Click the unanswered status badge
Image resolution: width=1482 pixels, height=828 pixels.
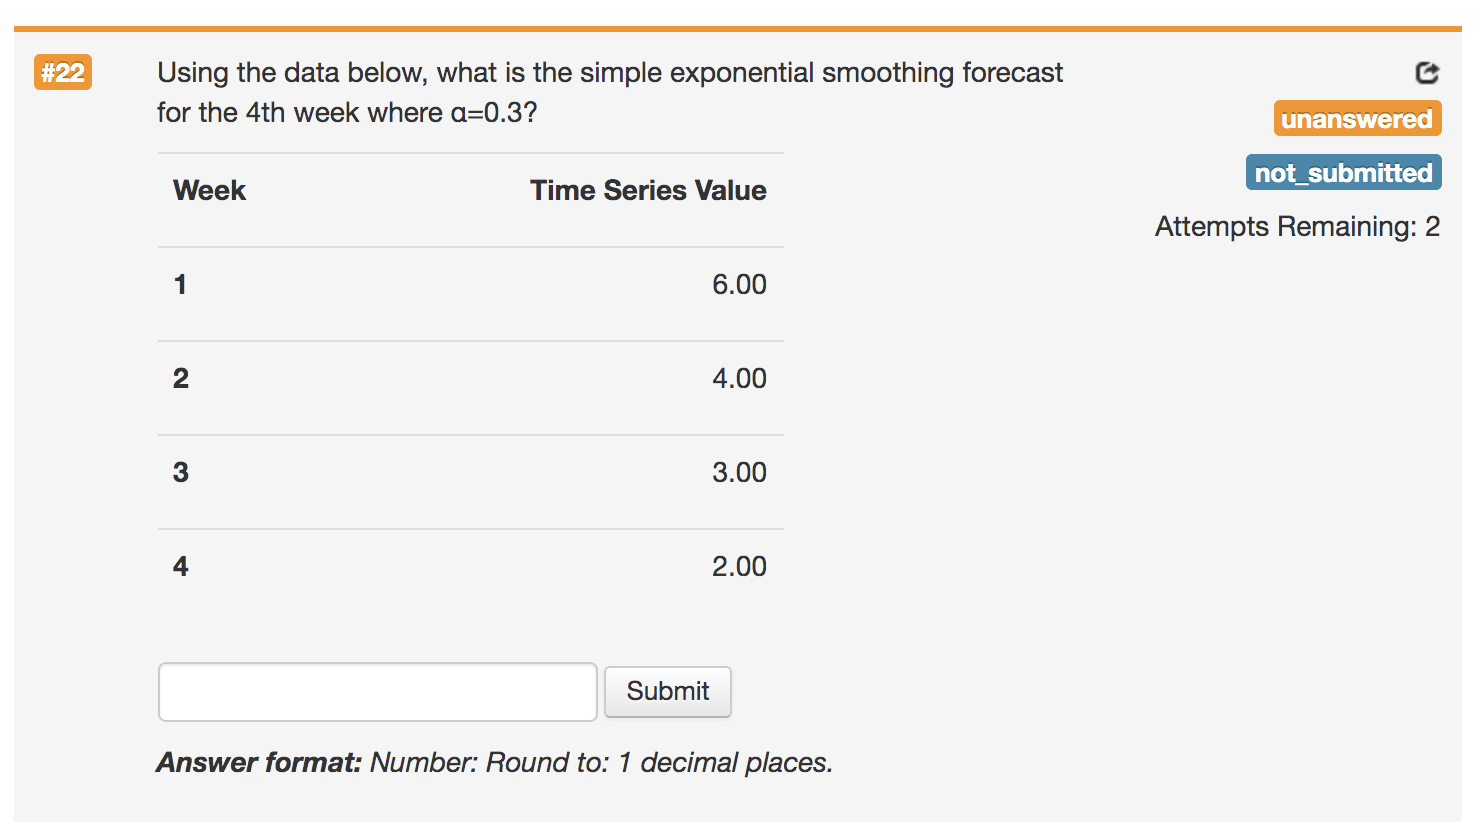[1357, 118]
